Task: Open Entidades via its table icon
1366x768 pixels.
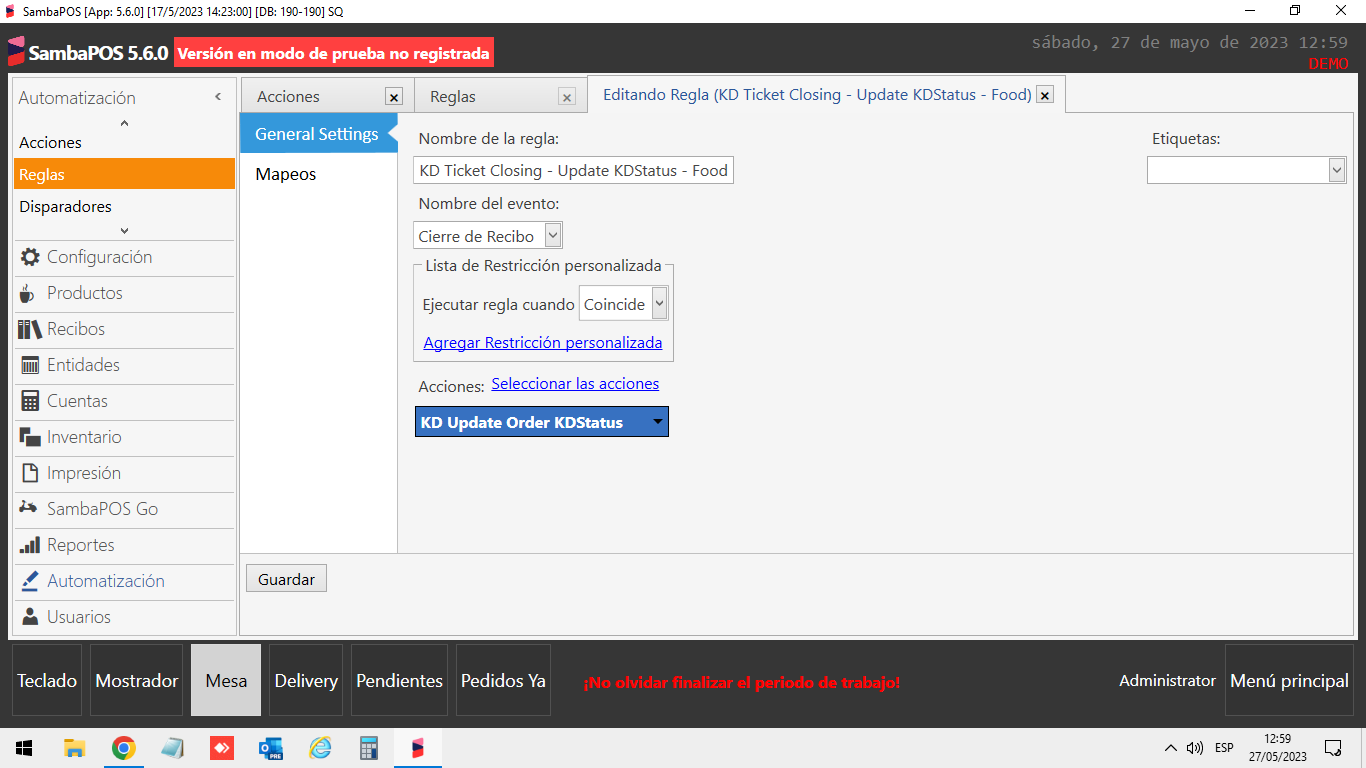Action: pos(30,365)
